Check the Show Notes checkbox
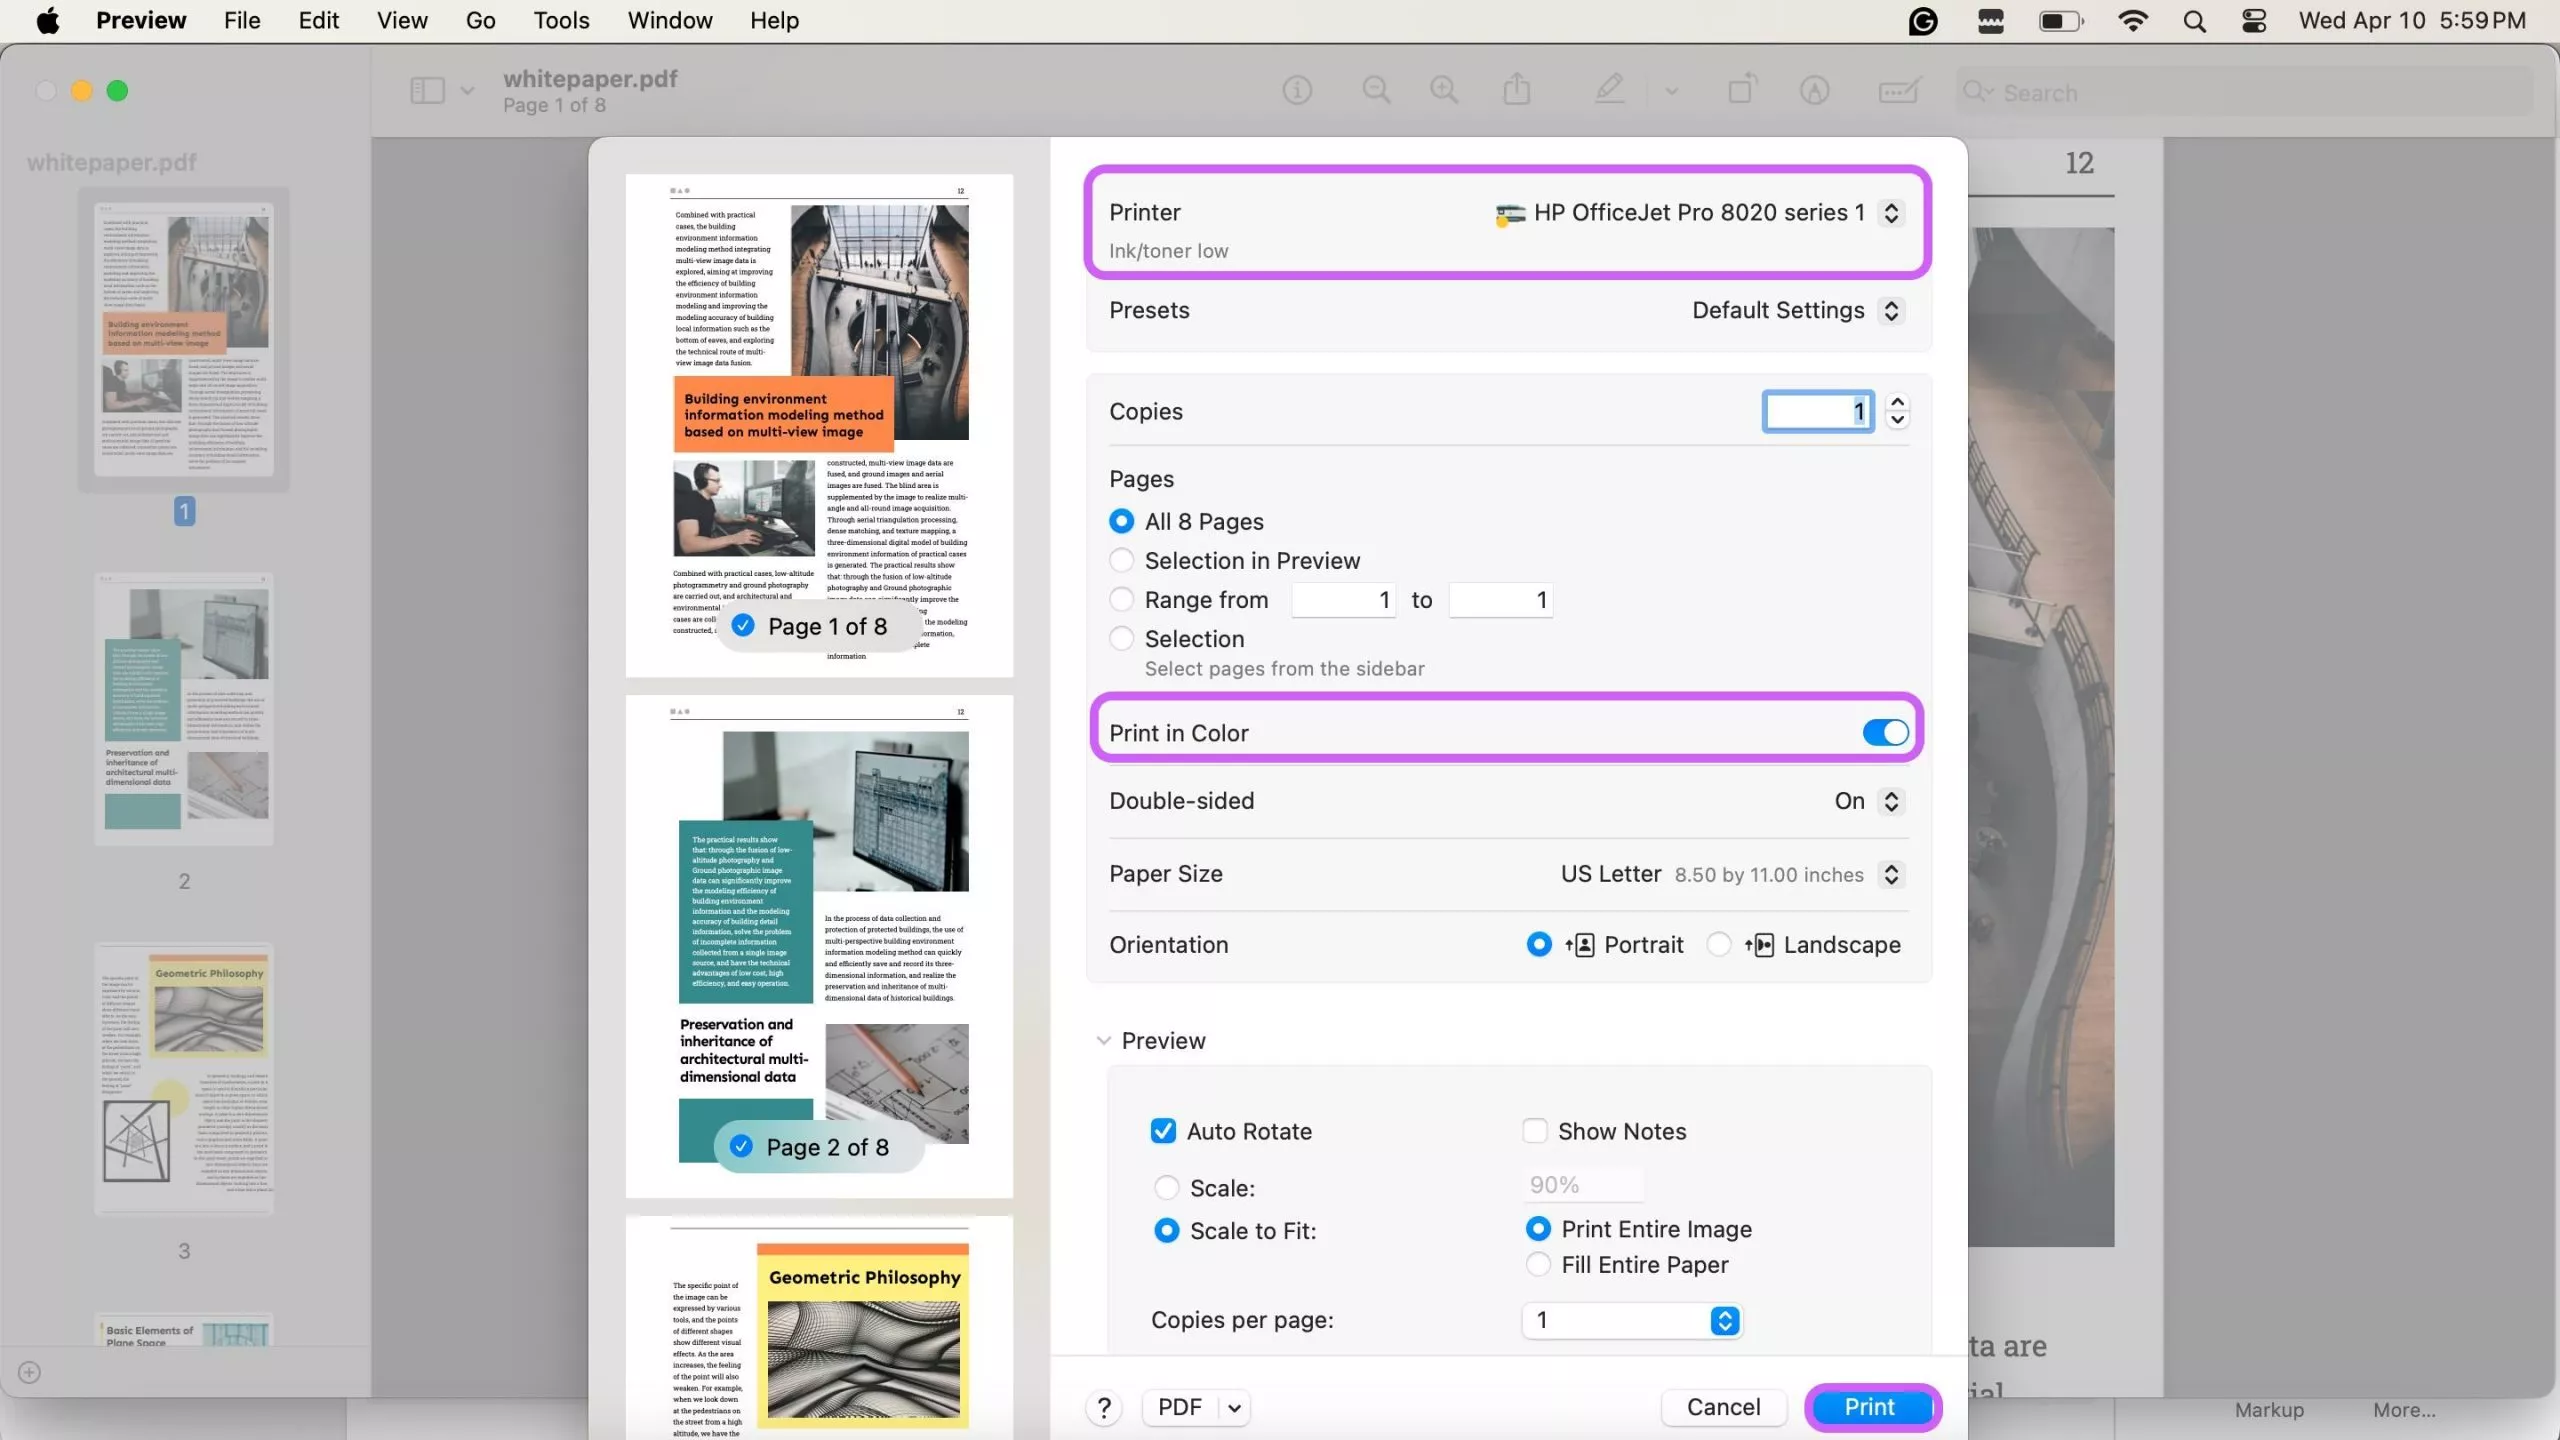The width and height of the screenshot is (2560, 1440). [x=1535, y=1131]
